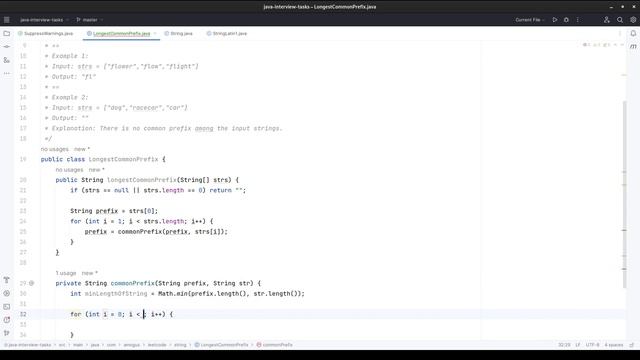Open line:column 32:29 indicator

point(564,345)
